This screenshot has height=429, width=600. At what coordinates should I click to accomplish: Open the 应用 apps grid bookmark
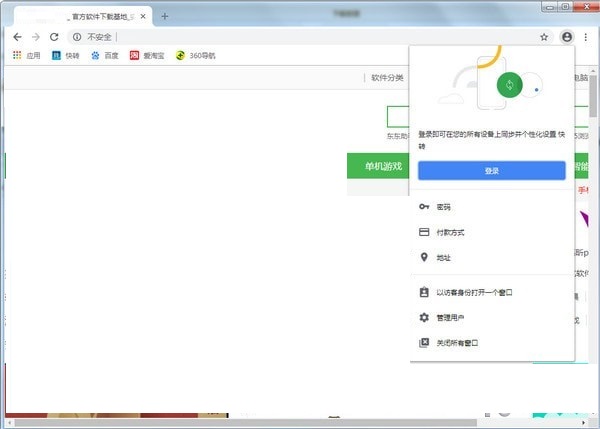[26, 55]
